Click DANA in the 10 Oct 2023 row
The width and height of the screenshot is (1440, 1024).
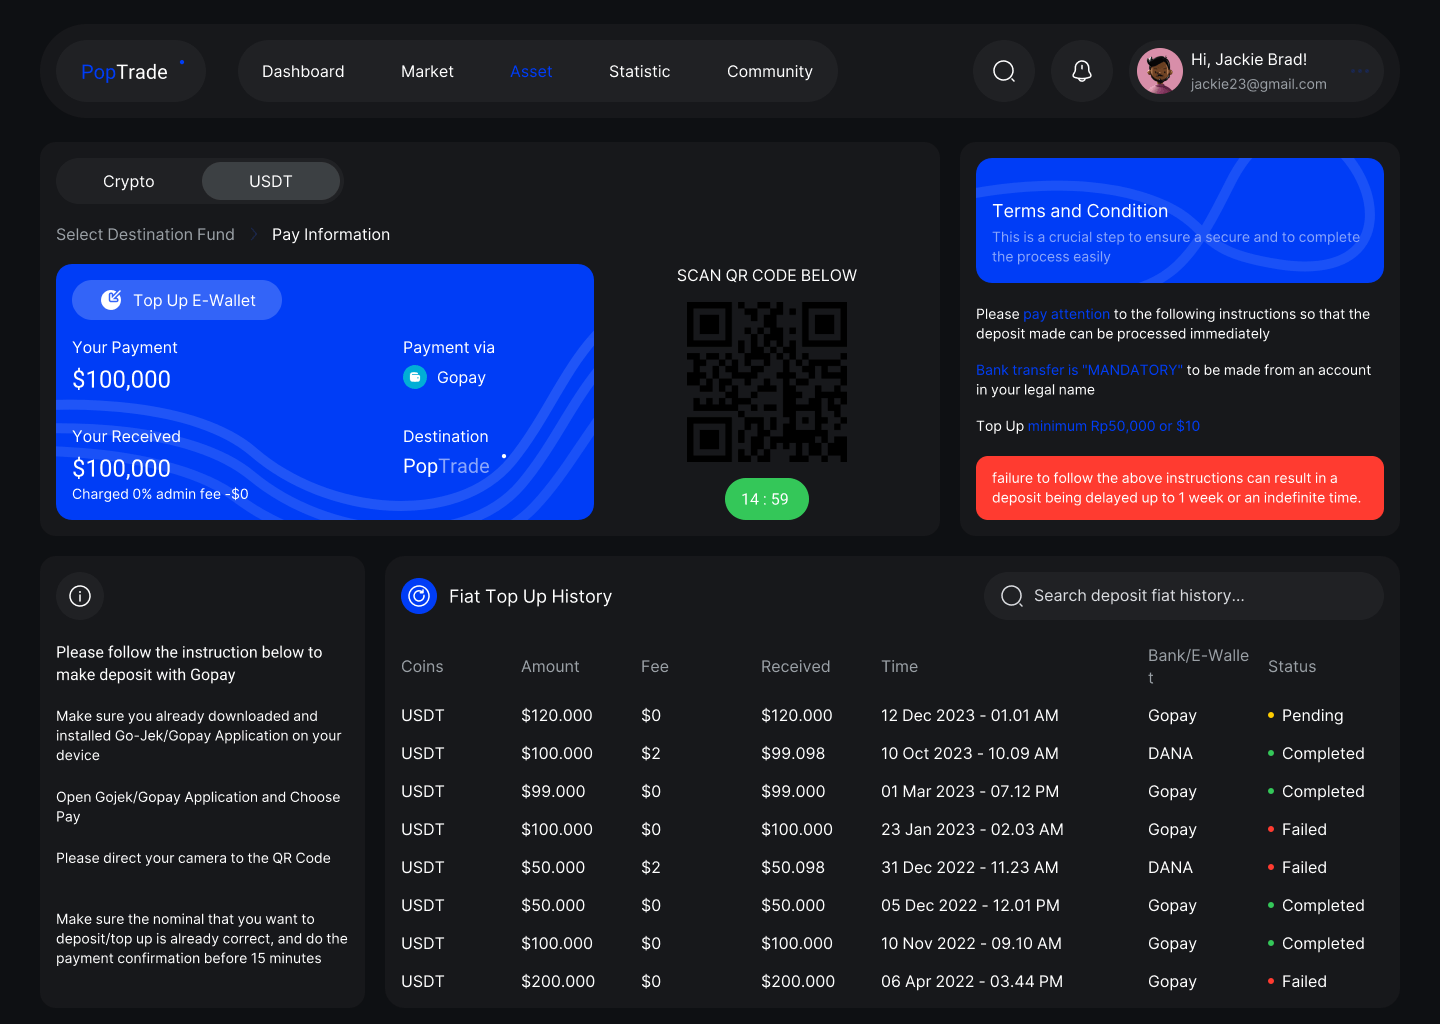(1170, 753)
